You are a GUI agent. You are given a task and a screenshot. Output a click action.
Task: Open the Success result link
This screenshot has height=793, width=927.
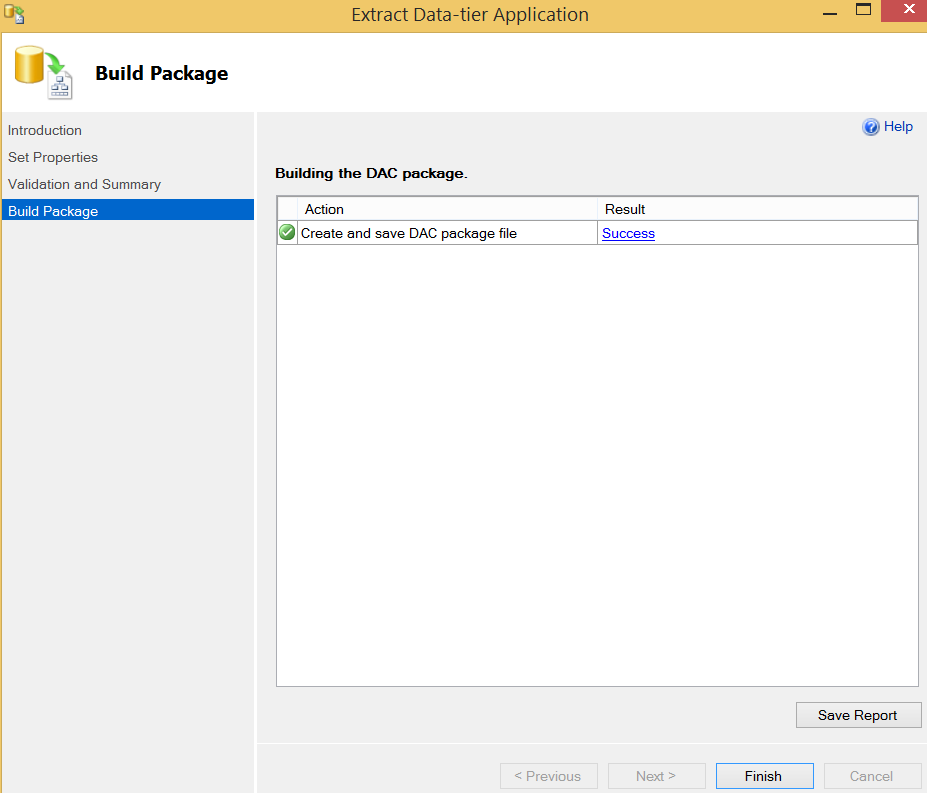click(x=628, y=234)
